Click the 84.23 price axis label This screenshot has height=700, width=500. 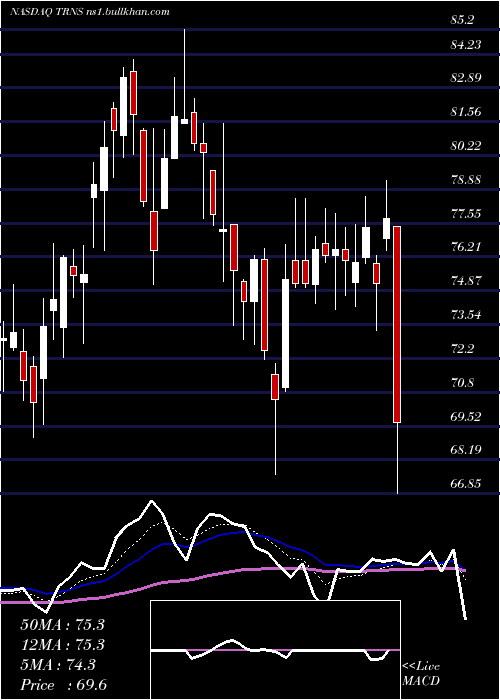click(466, 45)
